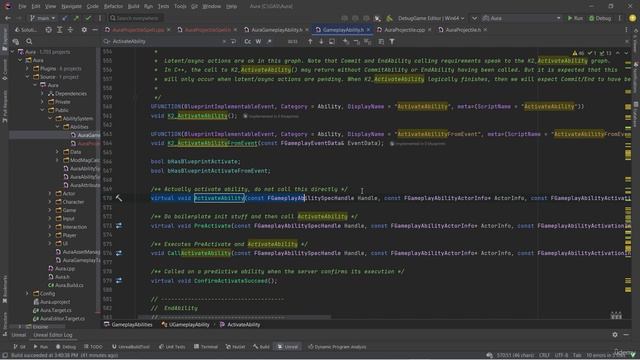Click the build hammer icon in toolbar
This screenshot has height=360, width=640.
click(x=389, y=18)
